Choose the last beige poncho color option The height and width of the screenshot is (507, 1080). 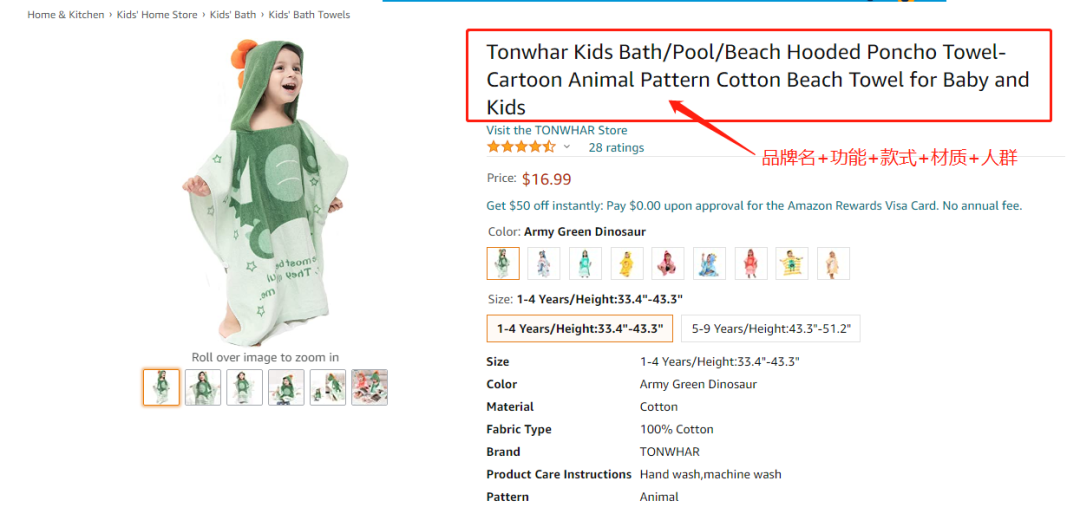click(x=833, y=263)
